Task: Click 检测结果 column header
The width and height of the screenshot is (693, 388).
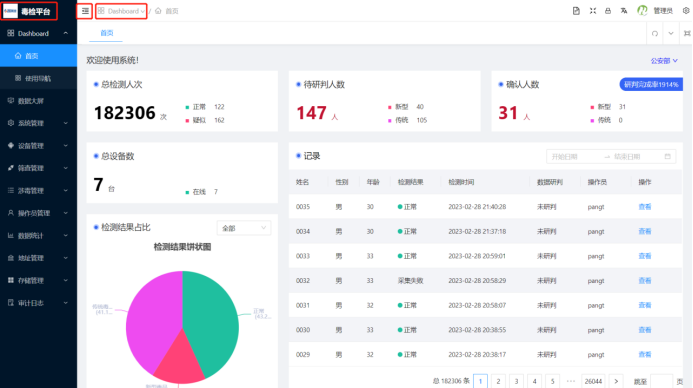Action: point(411,182)
